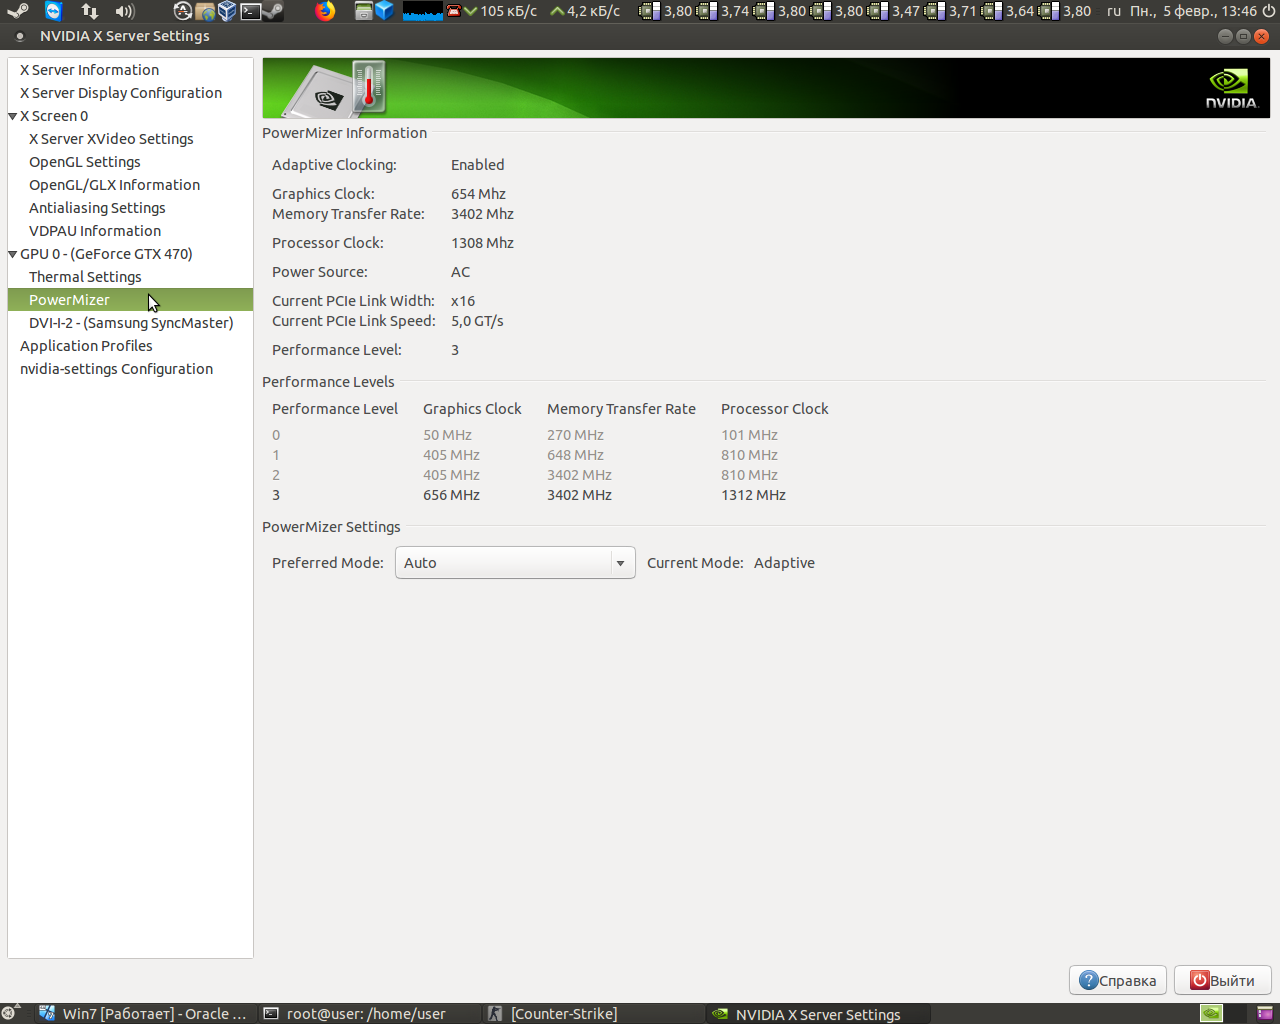Click the workspace switcher in bottom-right corner
1280x1024 pixels.
[x=1265, y=1013]
